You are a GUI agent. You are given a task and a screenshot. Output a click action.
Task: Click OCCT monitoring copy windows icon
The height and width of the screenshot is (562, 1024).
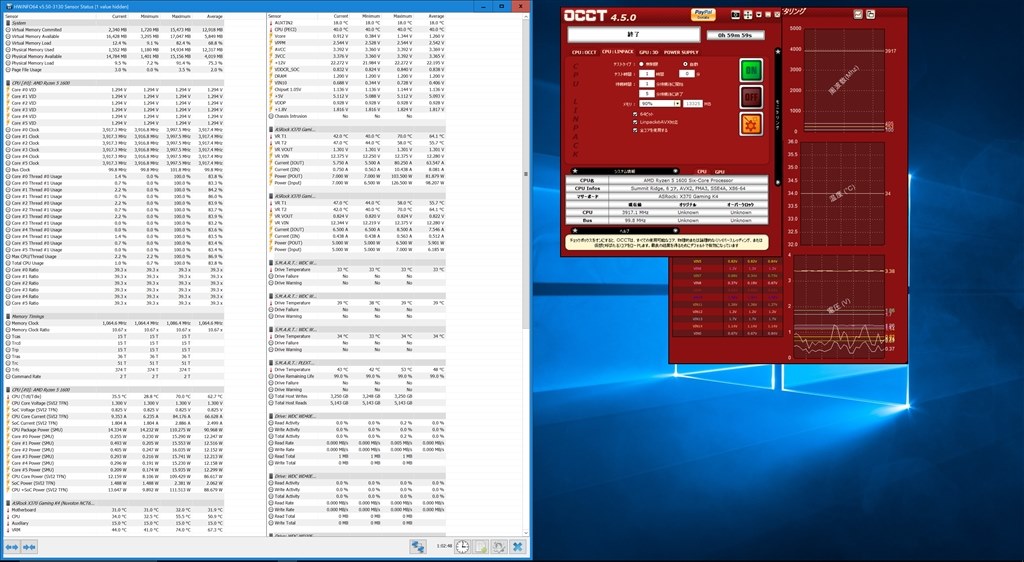point(871,14)
